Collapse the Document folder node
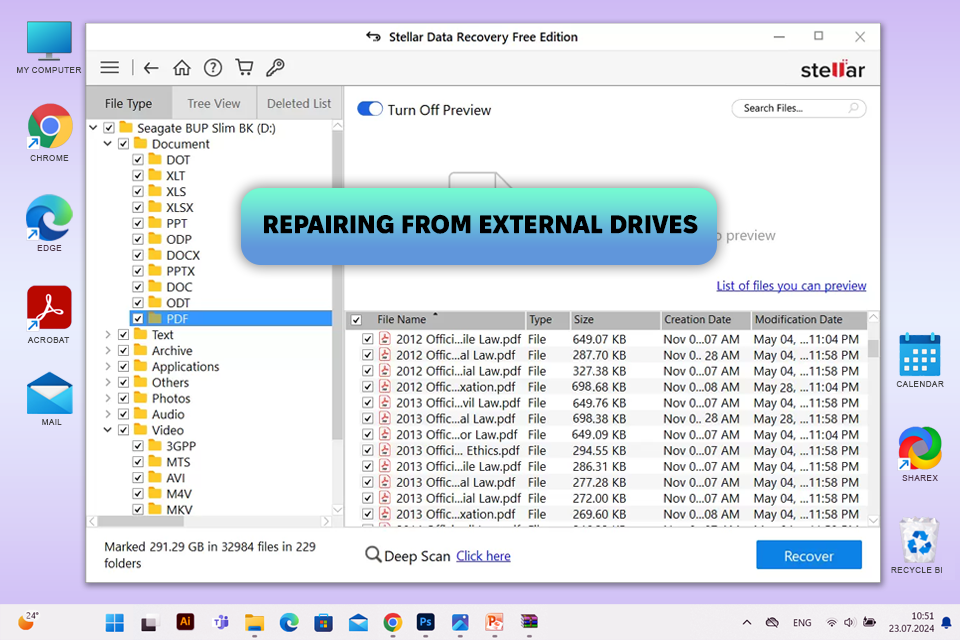Viewport: 960px width, 640px height. [x=108, y=144]
